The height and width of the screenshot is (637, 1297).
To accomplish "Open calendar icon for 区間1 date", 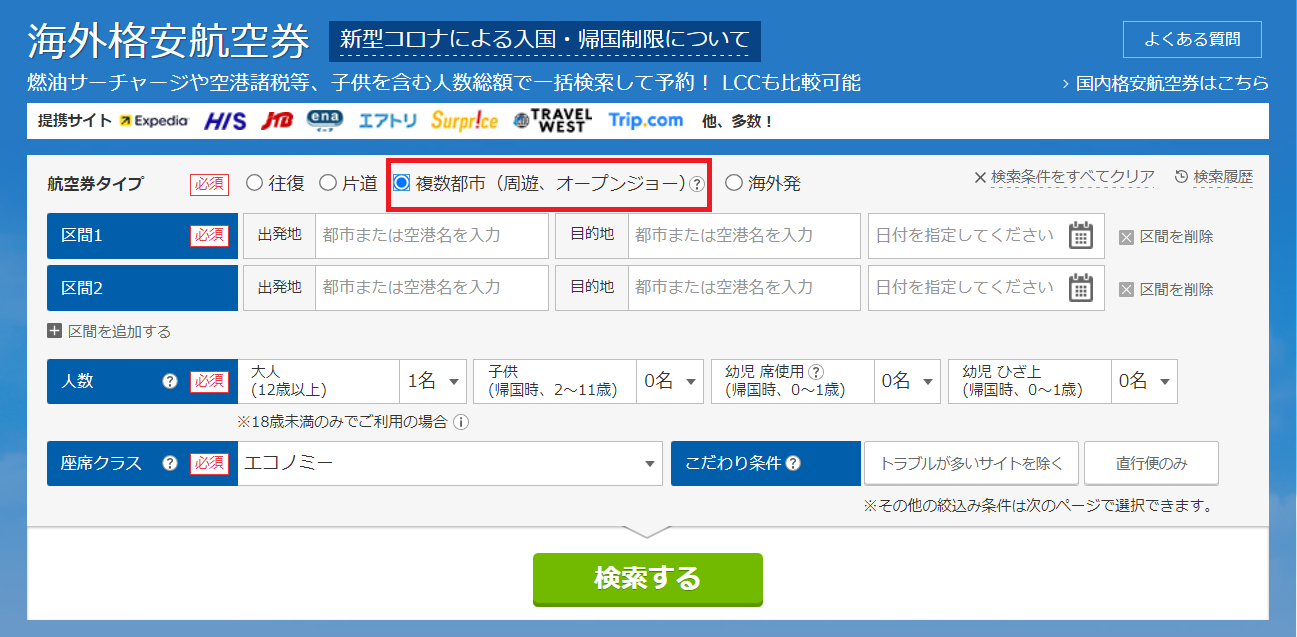I will 1080,236.
